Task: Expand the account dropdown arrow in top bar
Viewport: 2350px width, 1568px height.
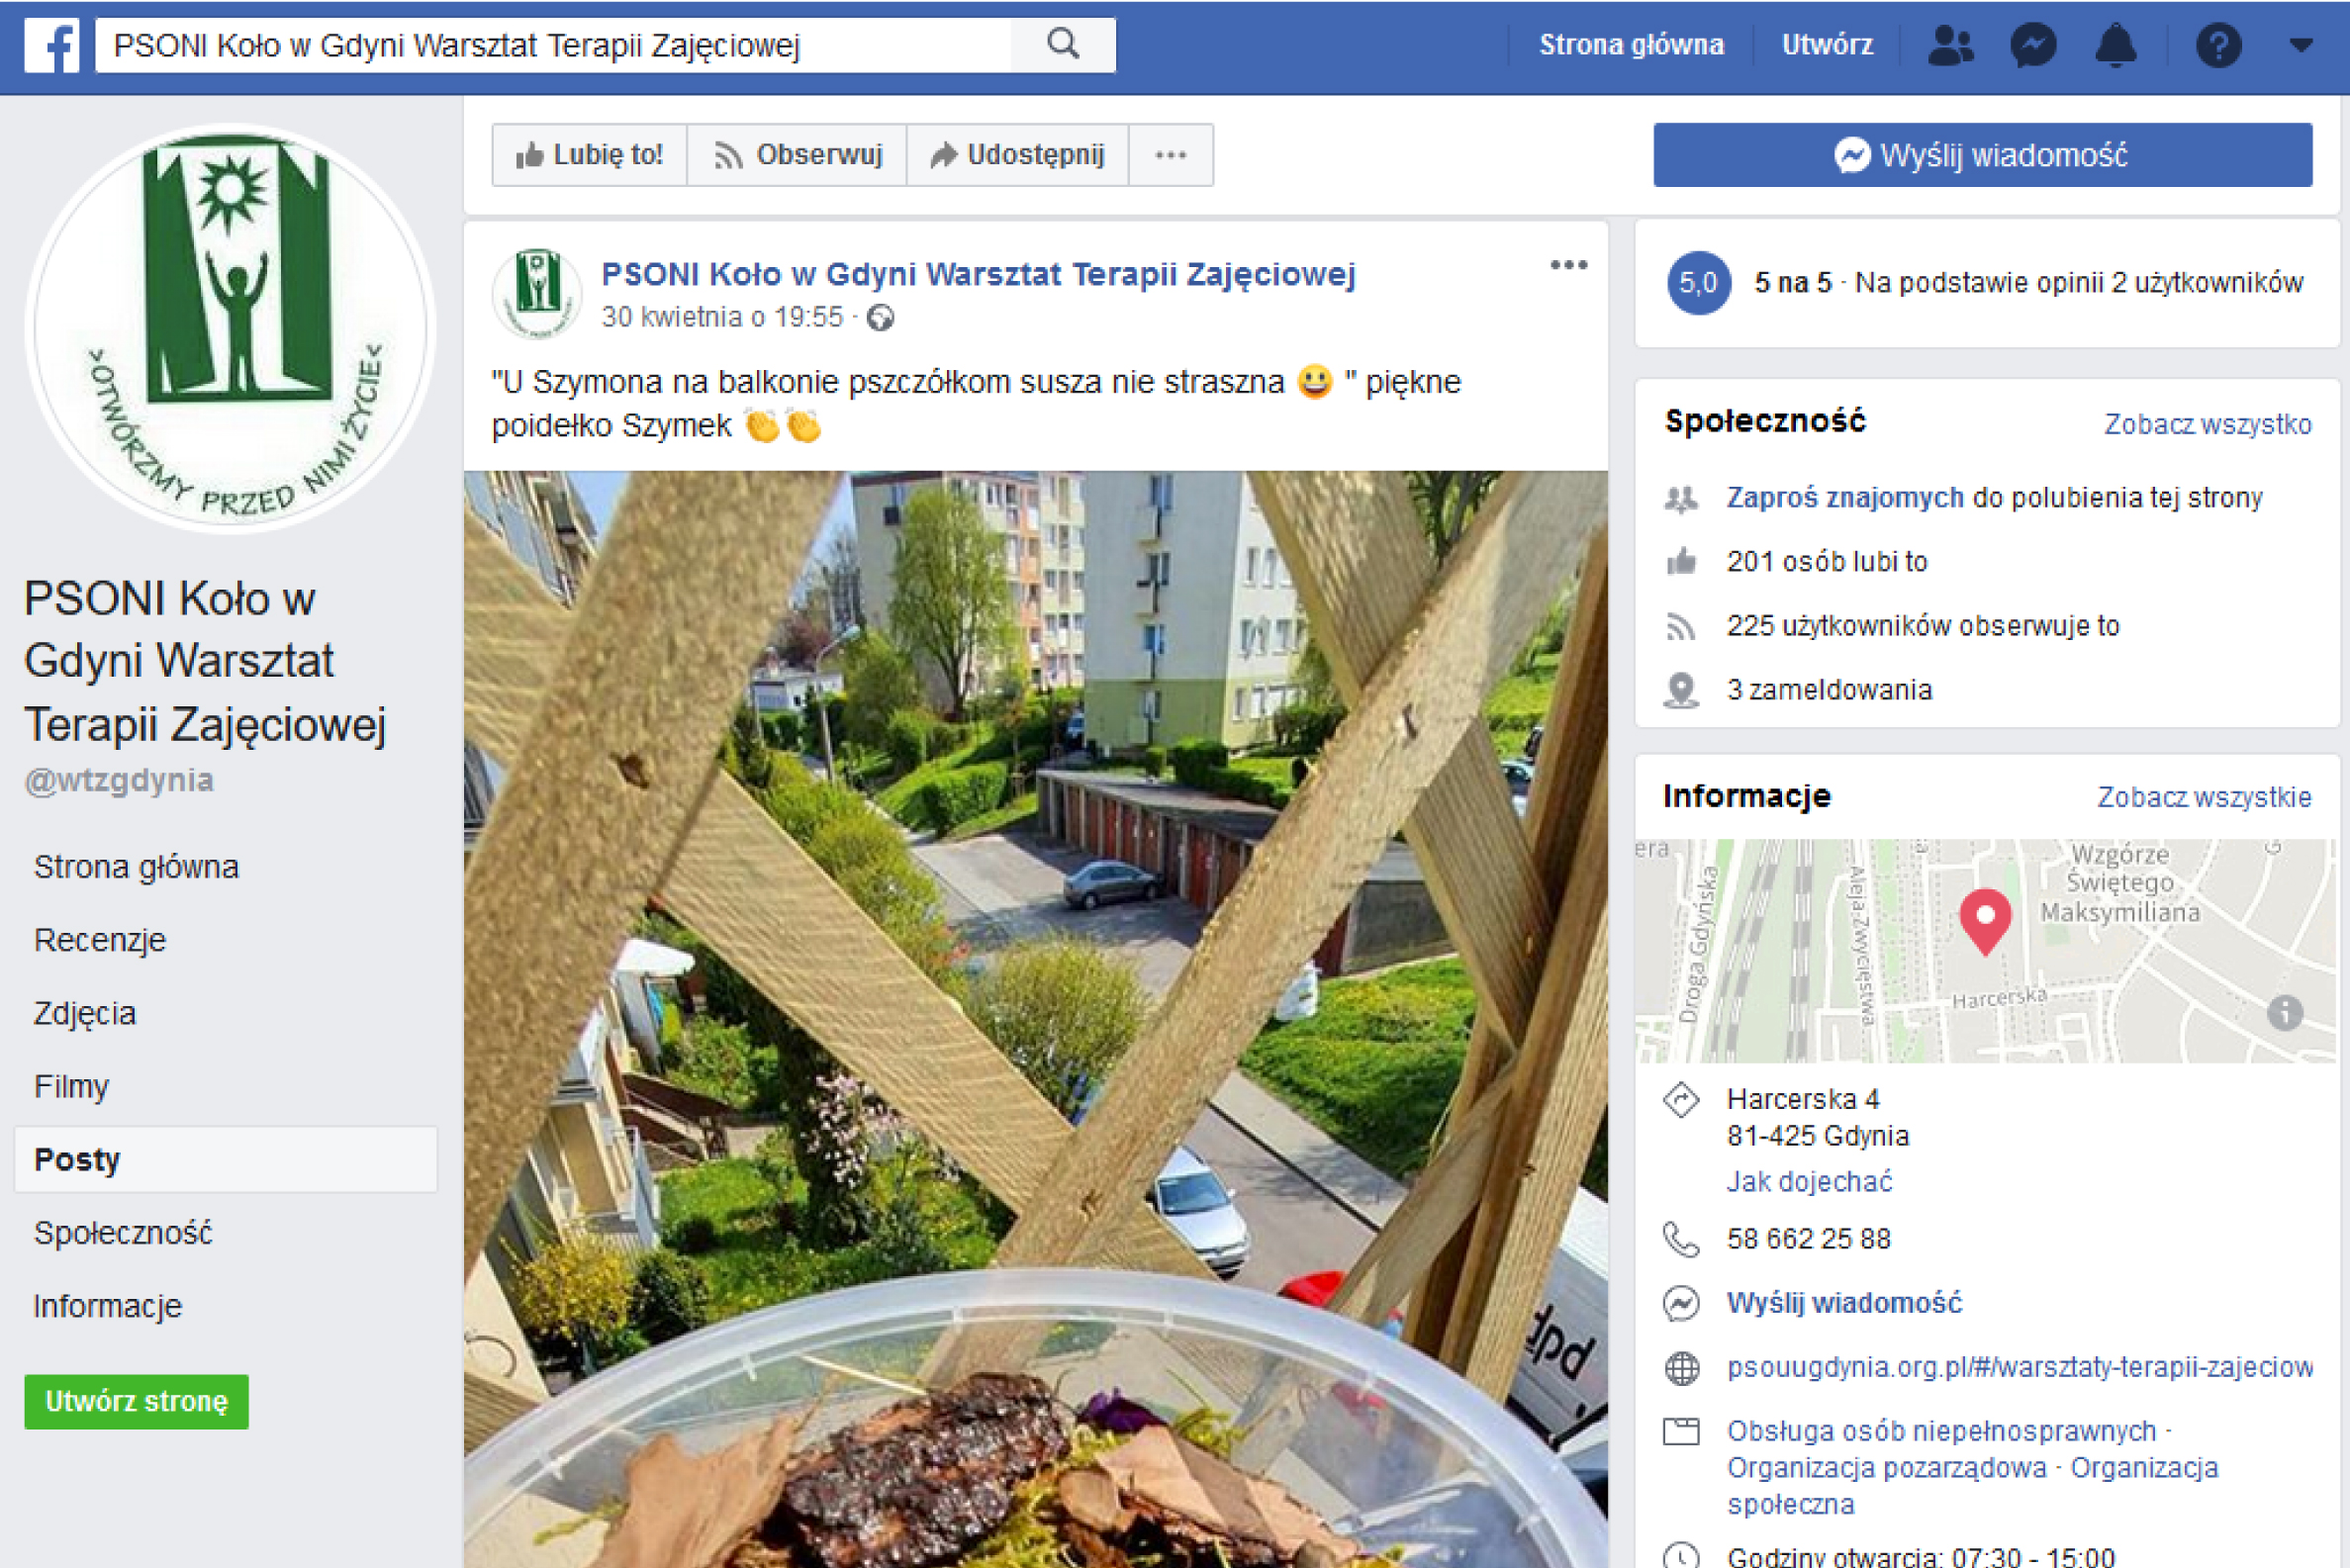Action: click(2300, 45)
